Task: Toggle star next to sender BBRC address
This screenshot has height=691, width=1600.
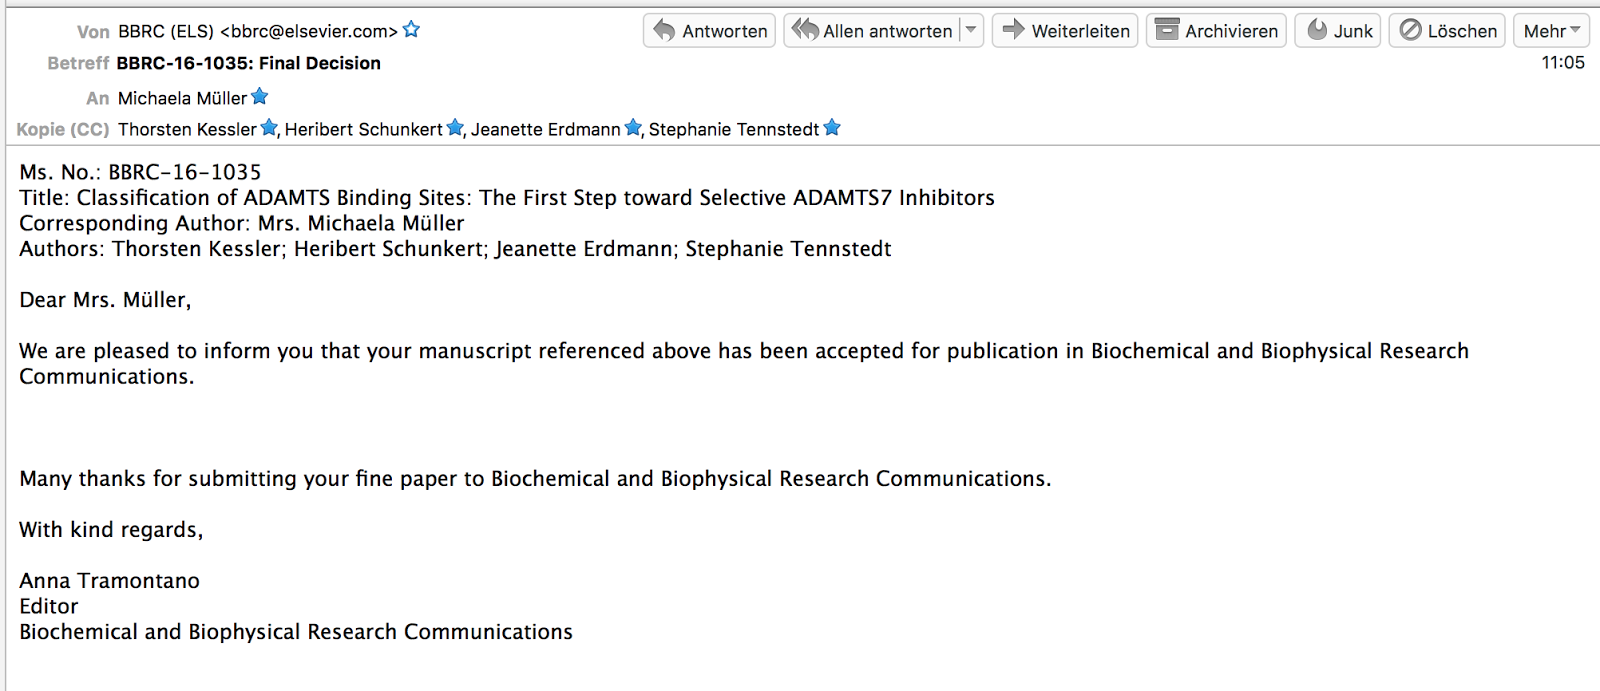Action: pyautogui.click(x=411, y=30)
